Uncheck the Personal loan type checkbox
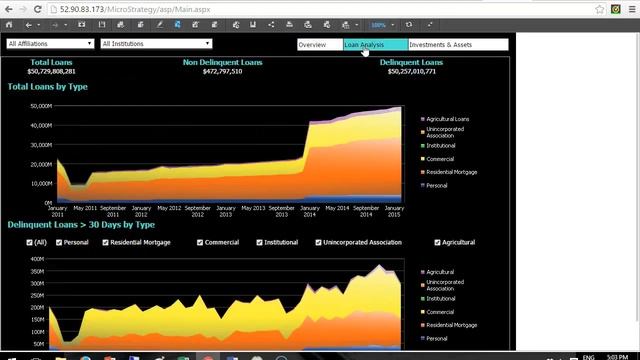The width and height of the screenshot is (640, 360). pyautogui.click(x=59, y=242)
